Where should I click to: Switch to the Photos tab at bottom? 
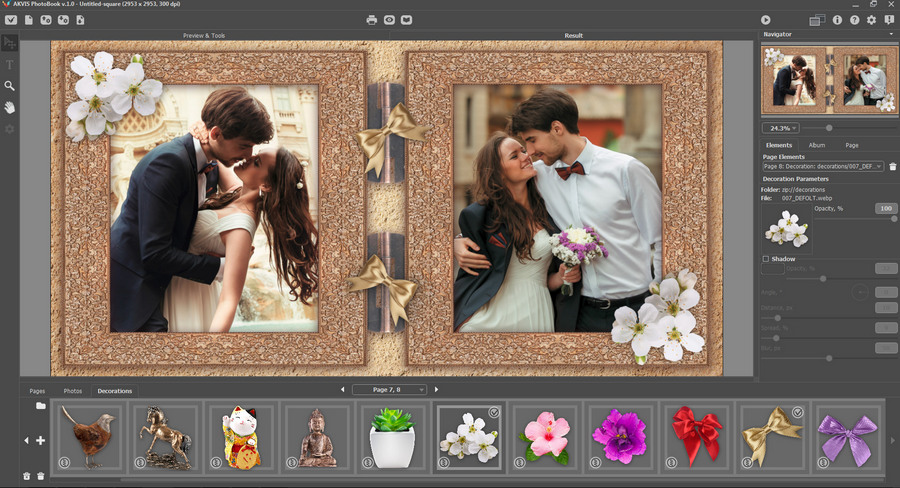[72, 391]
